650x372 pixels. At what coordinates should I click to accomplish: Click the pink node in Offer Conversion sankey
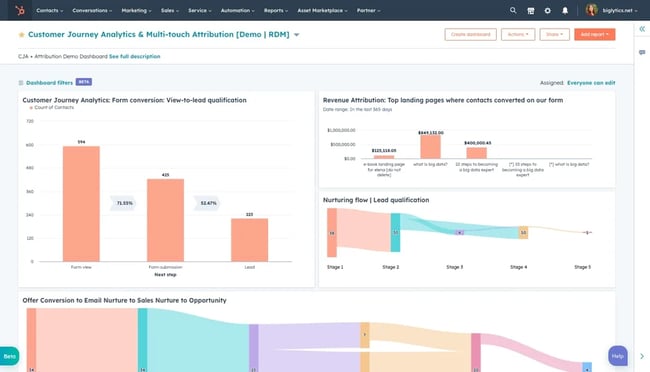tap(476, 353)
